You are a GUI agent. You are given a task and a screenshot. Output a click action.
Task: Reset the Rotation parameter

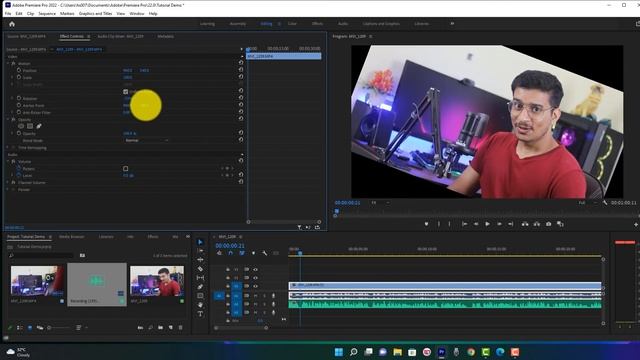(x=241, y=98)
